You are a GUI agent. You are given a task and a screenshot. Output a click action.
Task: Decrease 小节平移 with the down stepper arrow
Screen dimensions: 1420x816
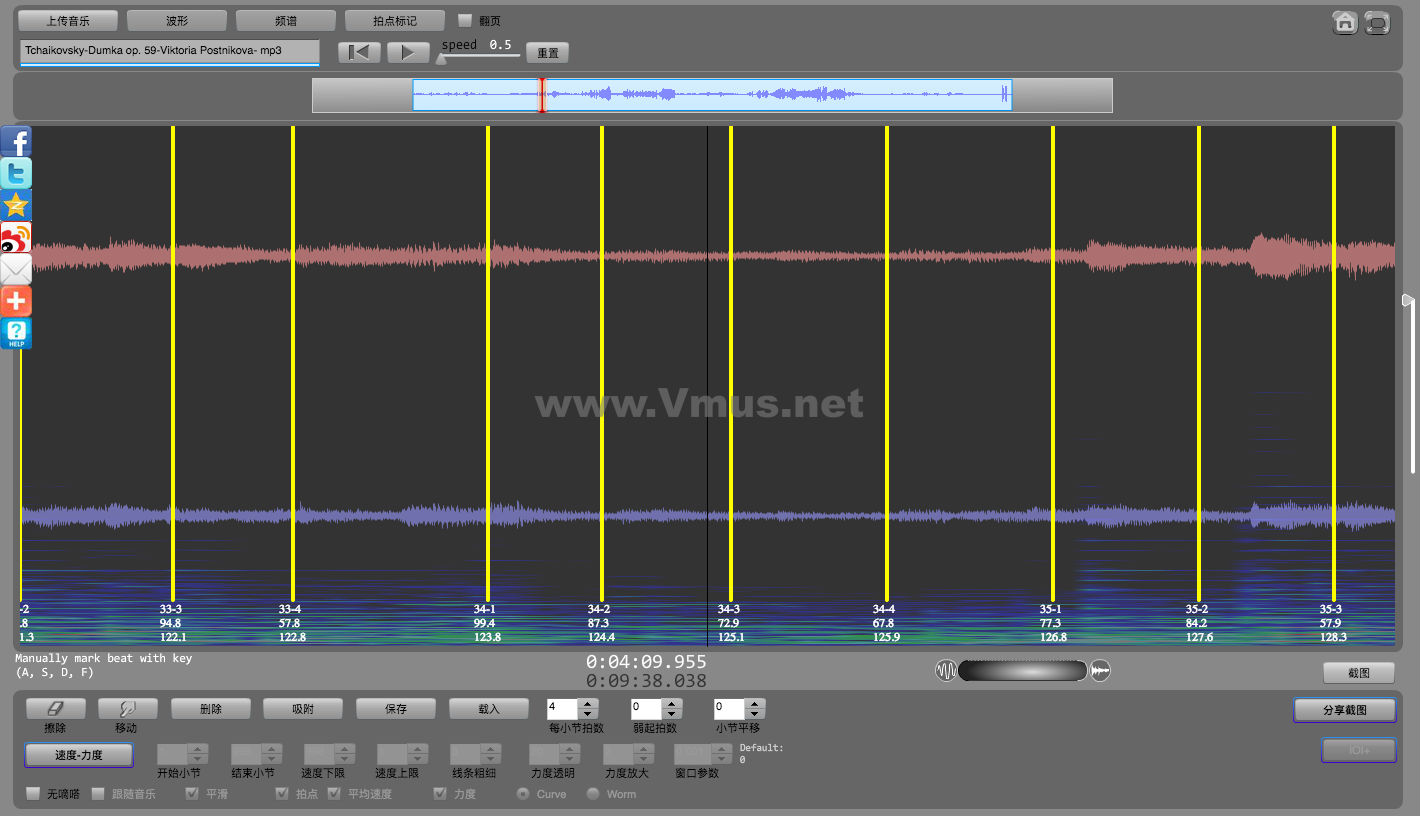755,714
